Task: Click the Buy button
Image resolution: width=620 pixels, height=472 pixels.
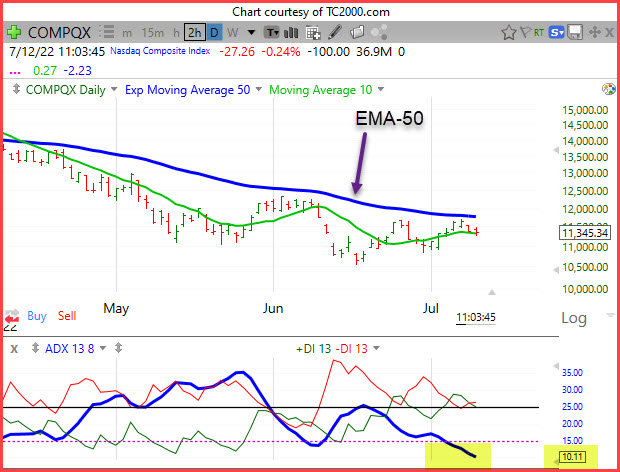Action: tap(37, 316)
